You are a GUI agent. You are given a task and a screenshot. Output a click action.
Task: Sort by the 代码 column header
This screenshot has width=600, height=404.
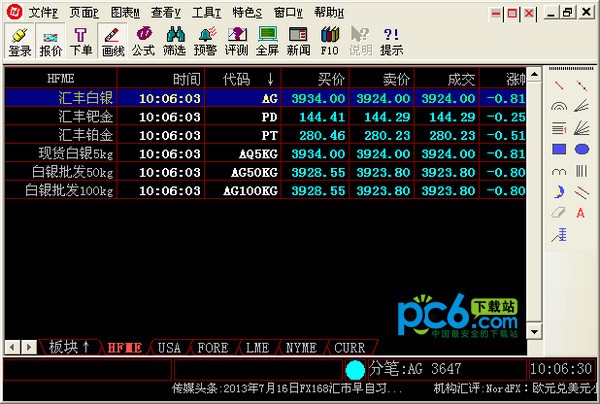[x=243, y=79]
